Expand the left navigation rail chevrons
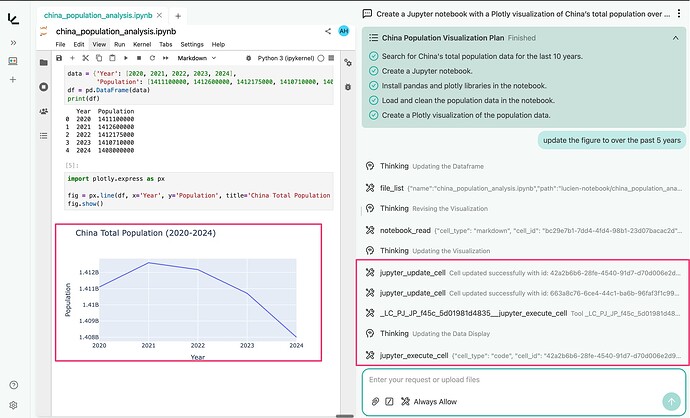 pyautogui.click(x=13, y=43)
